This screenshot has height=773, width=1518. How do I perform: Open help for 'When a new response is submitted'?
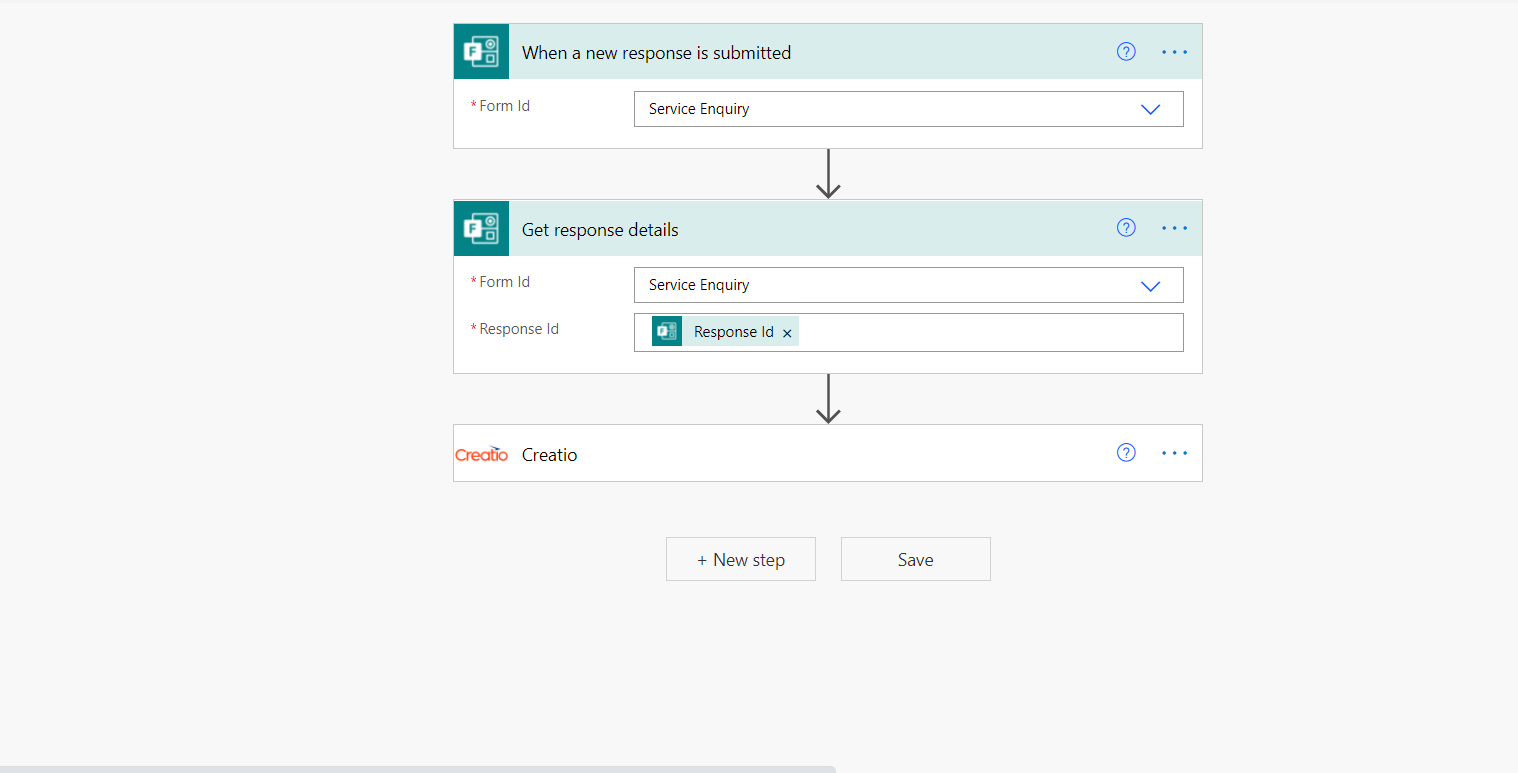pos(1126,52)
